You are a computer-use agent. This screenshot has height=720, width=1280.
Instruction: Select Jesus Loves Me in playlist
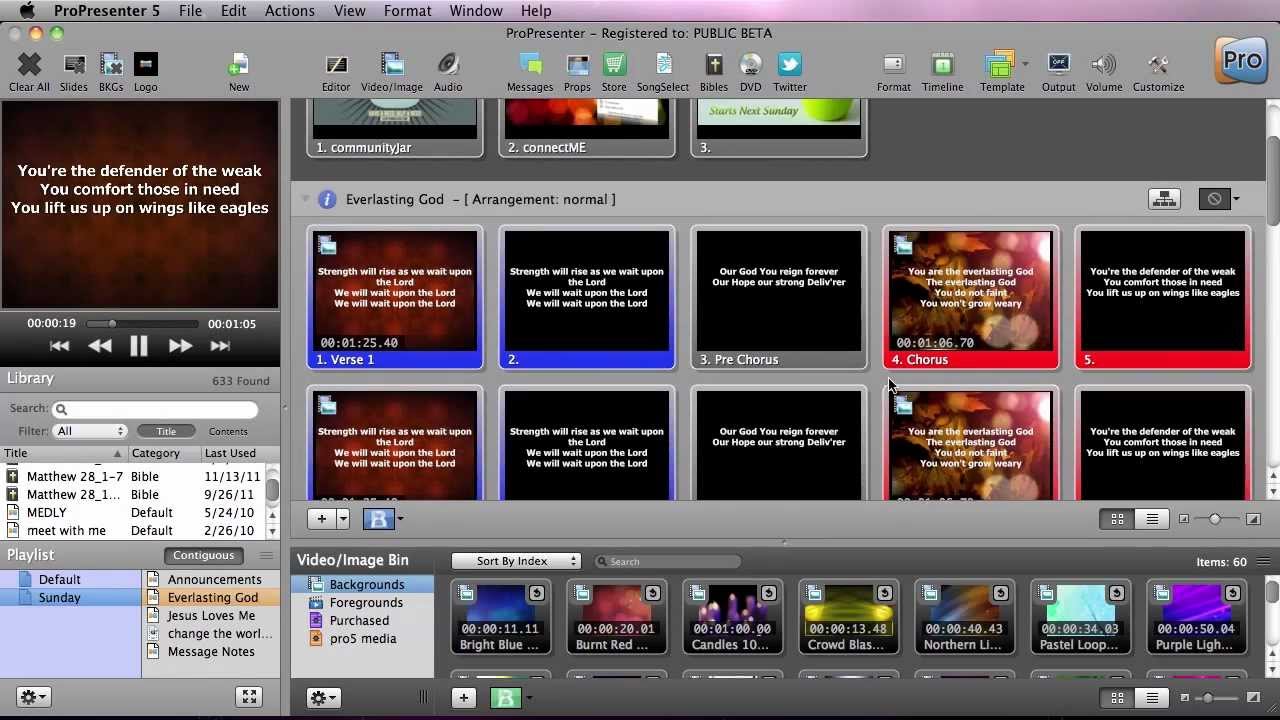tap(211, 616)
